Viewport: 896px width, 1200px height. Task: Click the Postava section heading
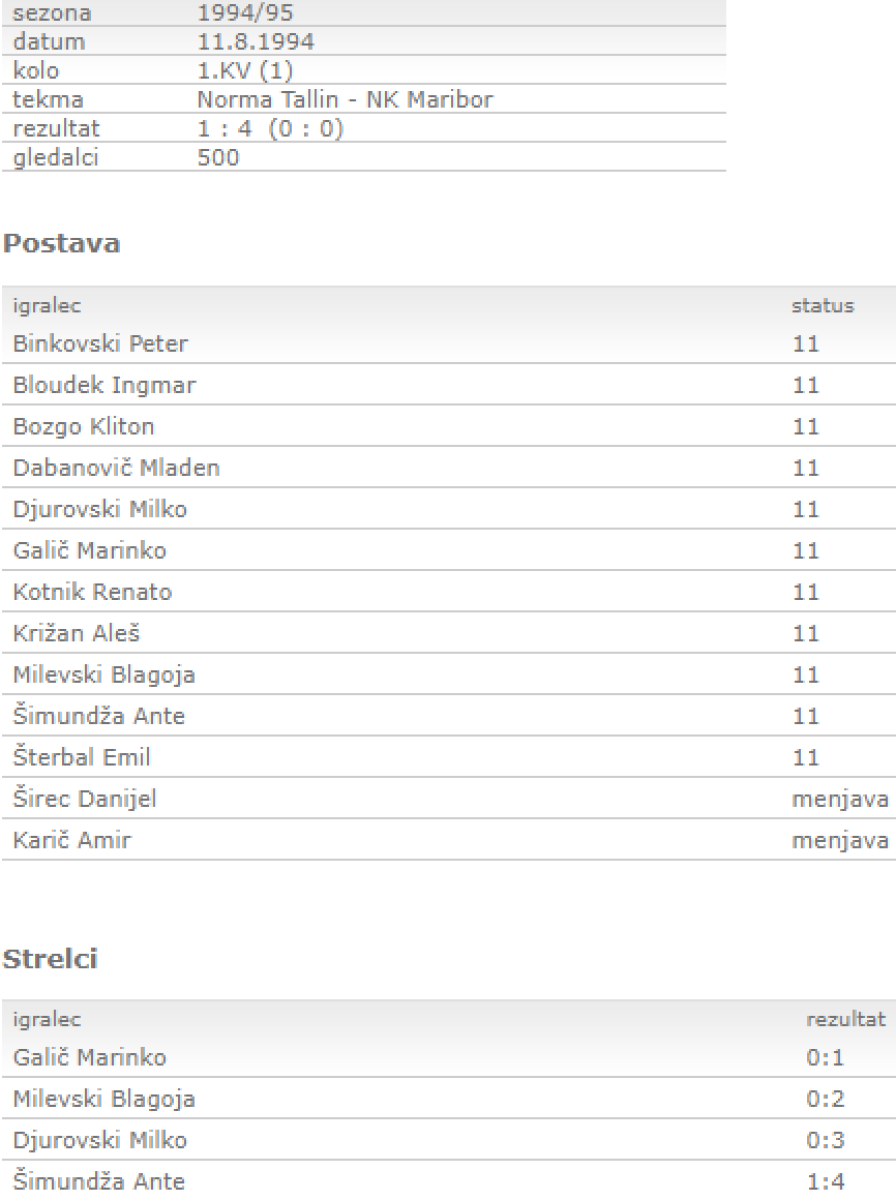(x=62, y=243)
